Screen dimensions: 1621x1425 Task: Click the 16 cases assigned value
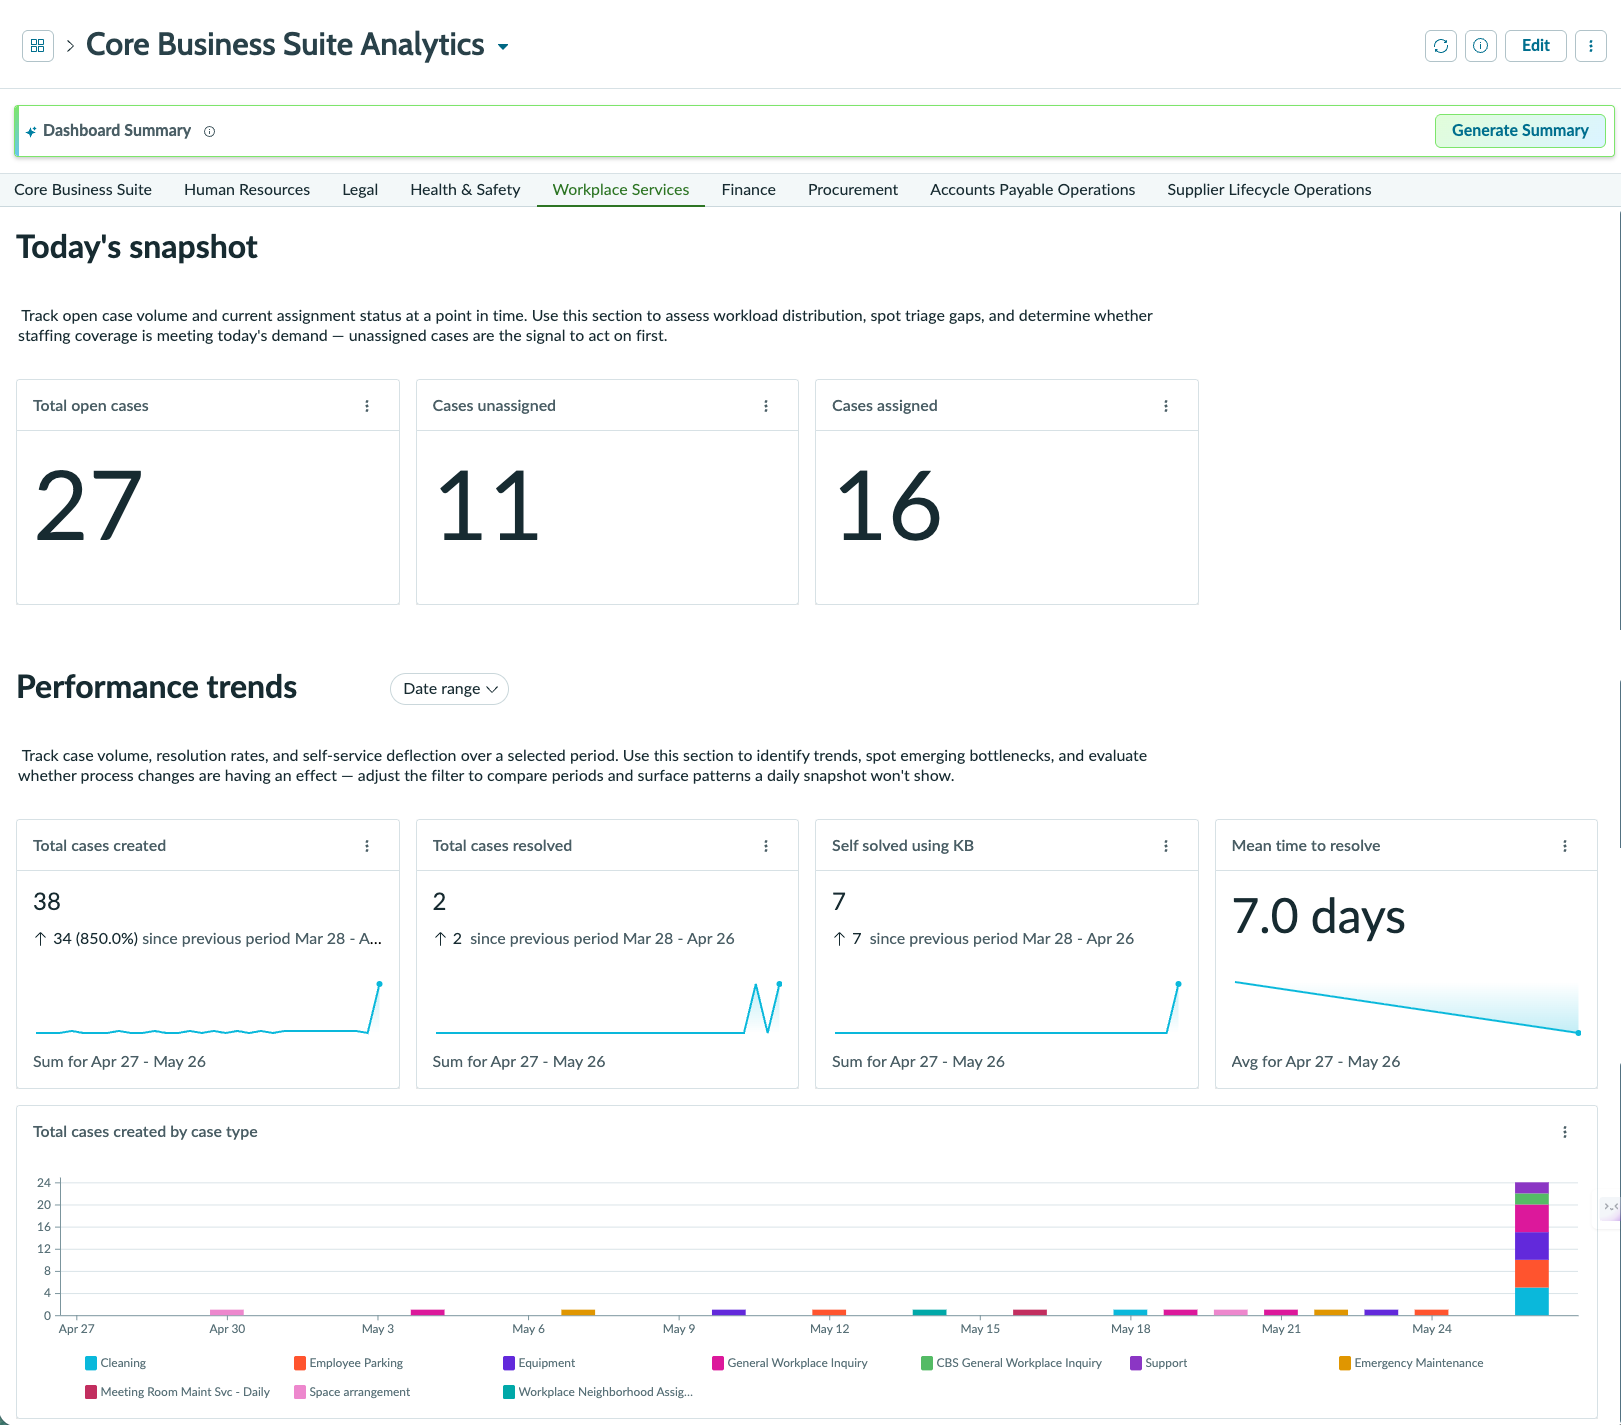pos(889,507)
